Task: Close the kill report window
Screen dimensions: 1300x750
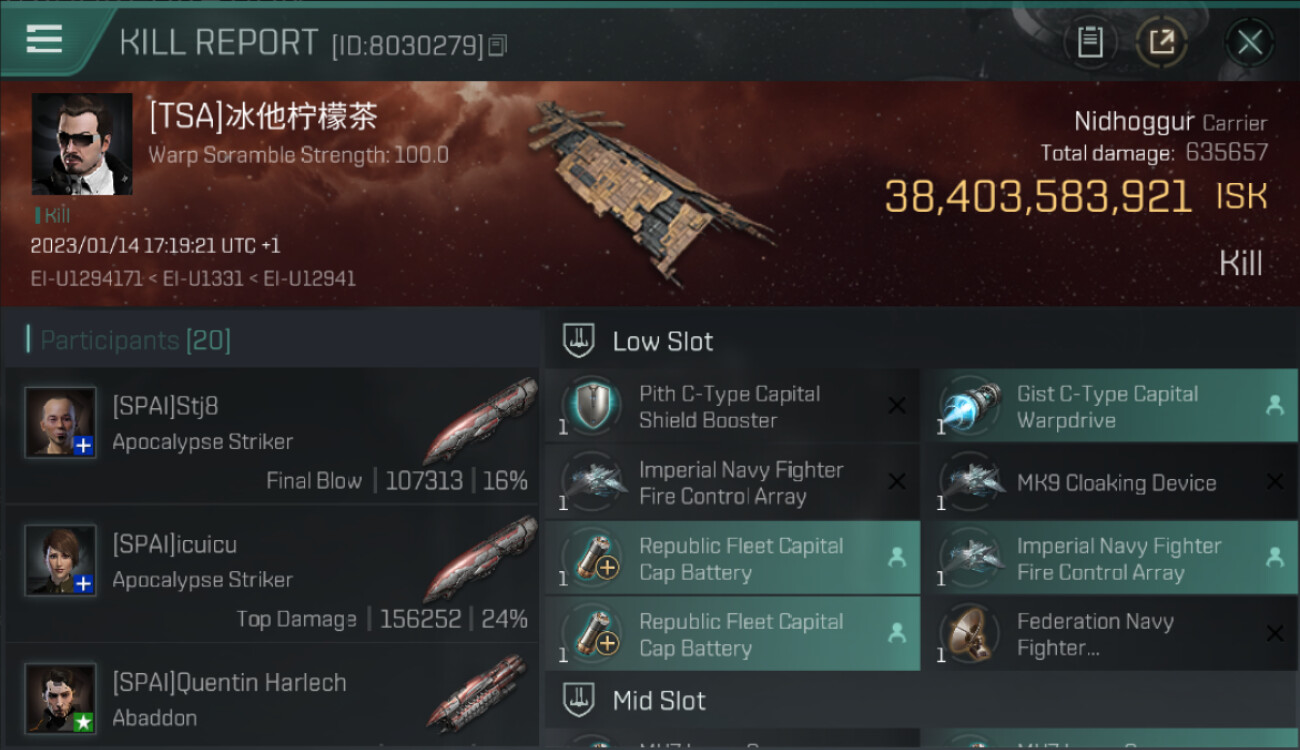Action: (x=1249, y=42)
